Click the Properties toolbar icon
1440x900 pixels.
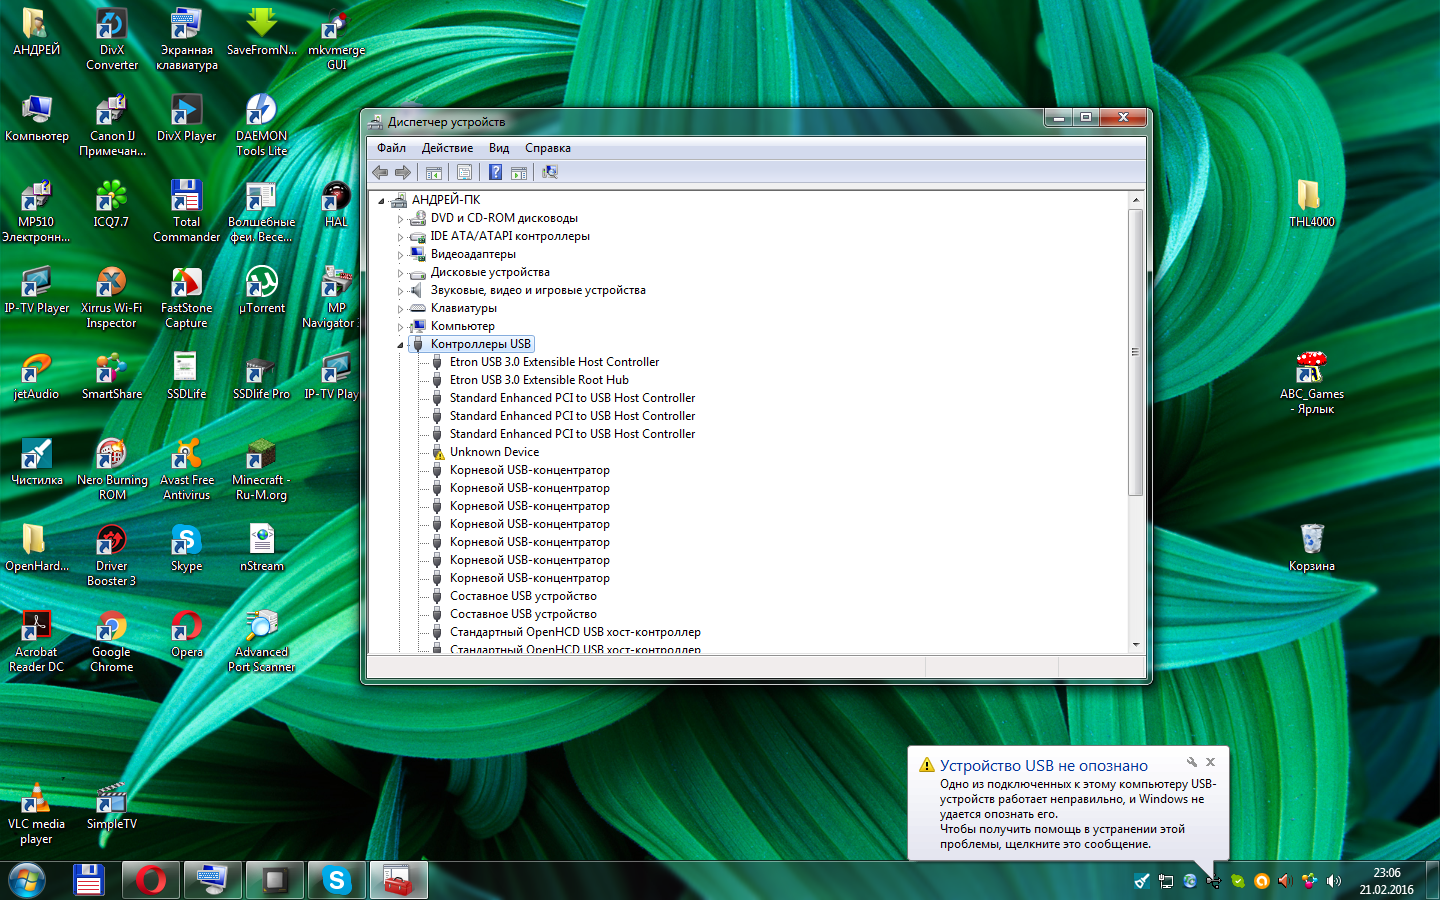464,172
